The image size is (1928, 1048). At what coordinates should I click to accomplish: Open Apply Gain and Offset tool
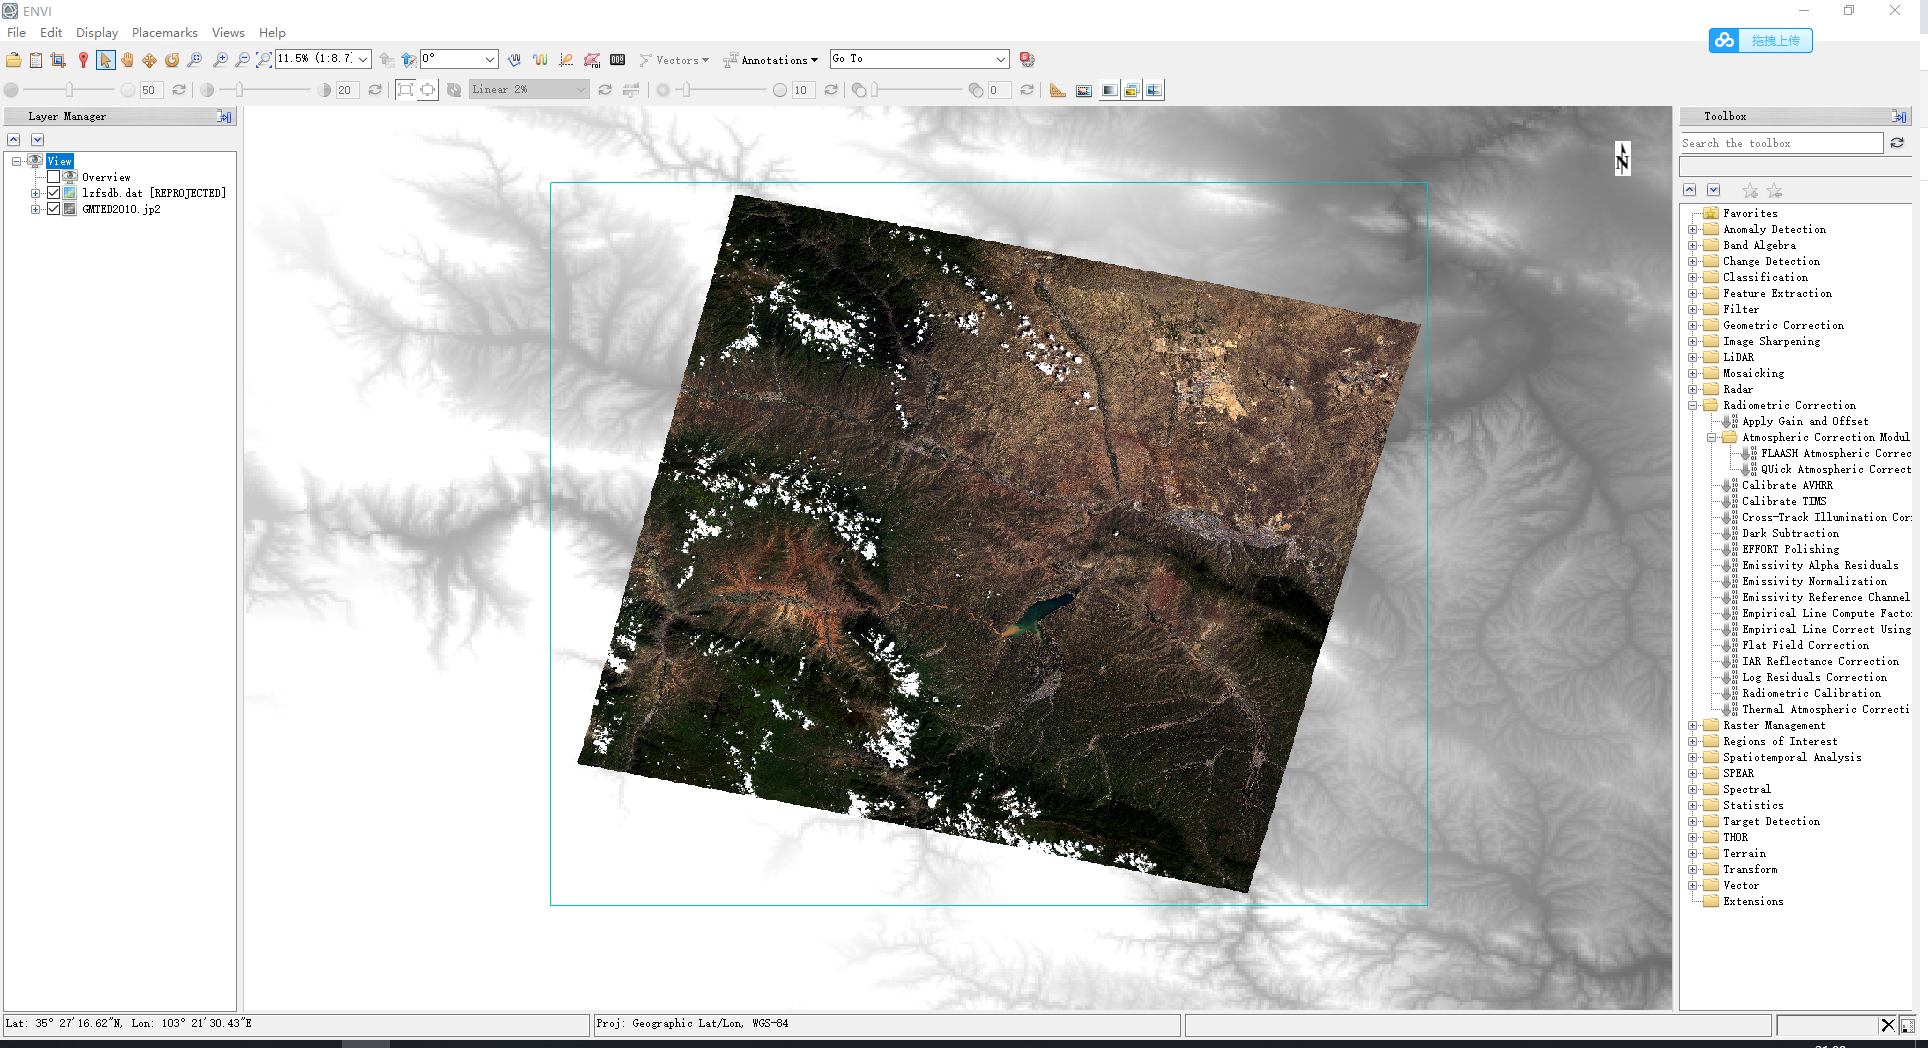pos(1805,421)
